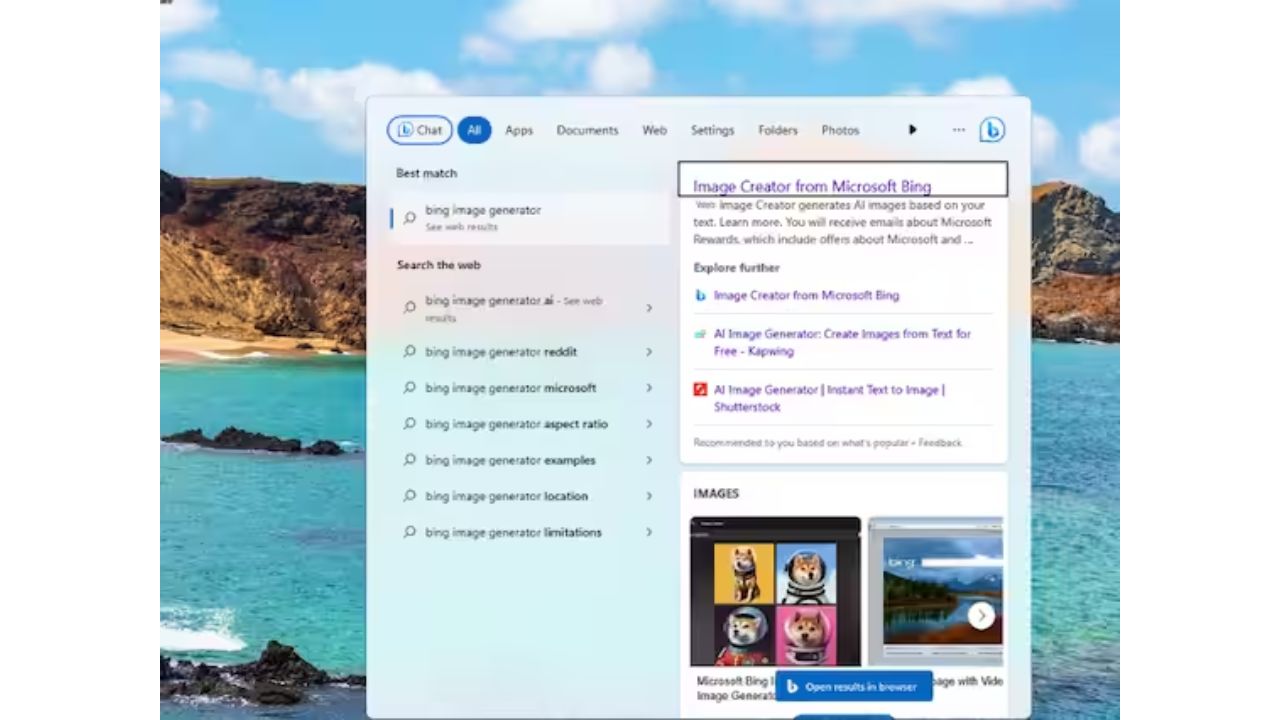Click the Bing icon beside Explore further link

coord(700,295)
